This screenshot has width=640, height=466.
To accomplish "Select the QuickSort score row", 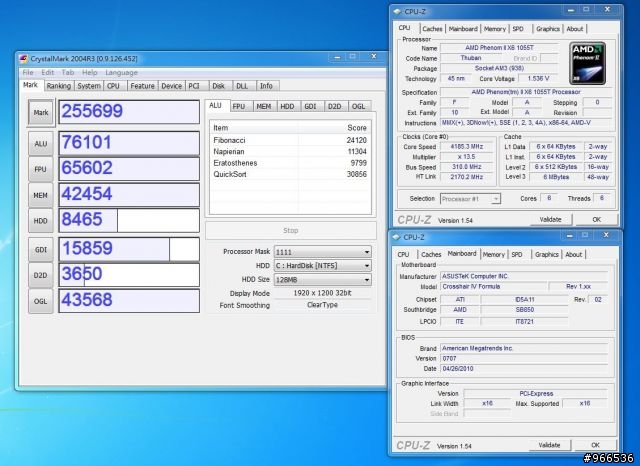I will coord(290,174).
